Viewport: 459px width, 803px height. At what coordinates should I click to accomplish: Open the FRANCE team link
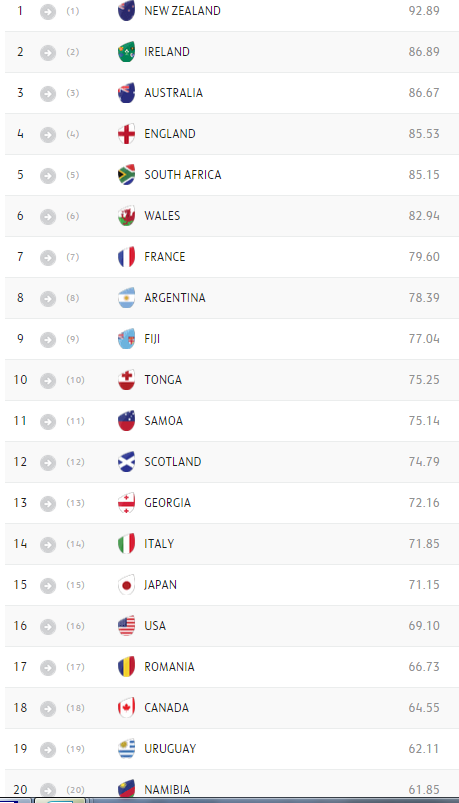(164, 257)
